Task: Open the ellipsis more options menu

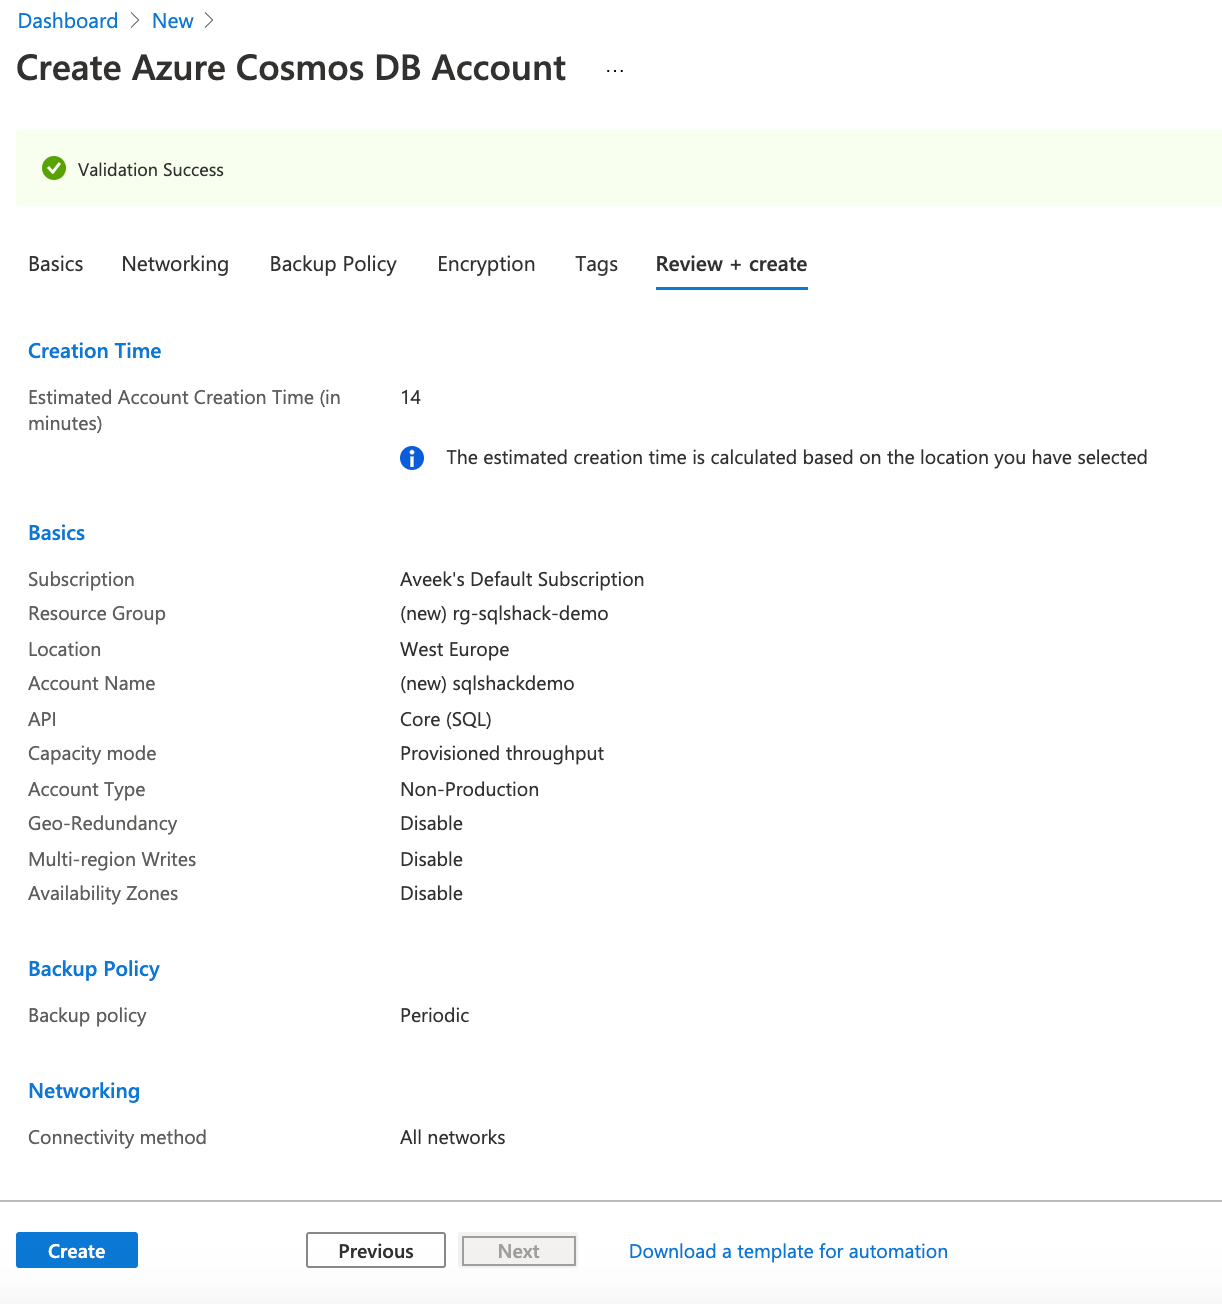Action: pos(615,70)
